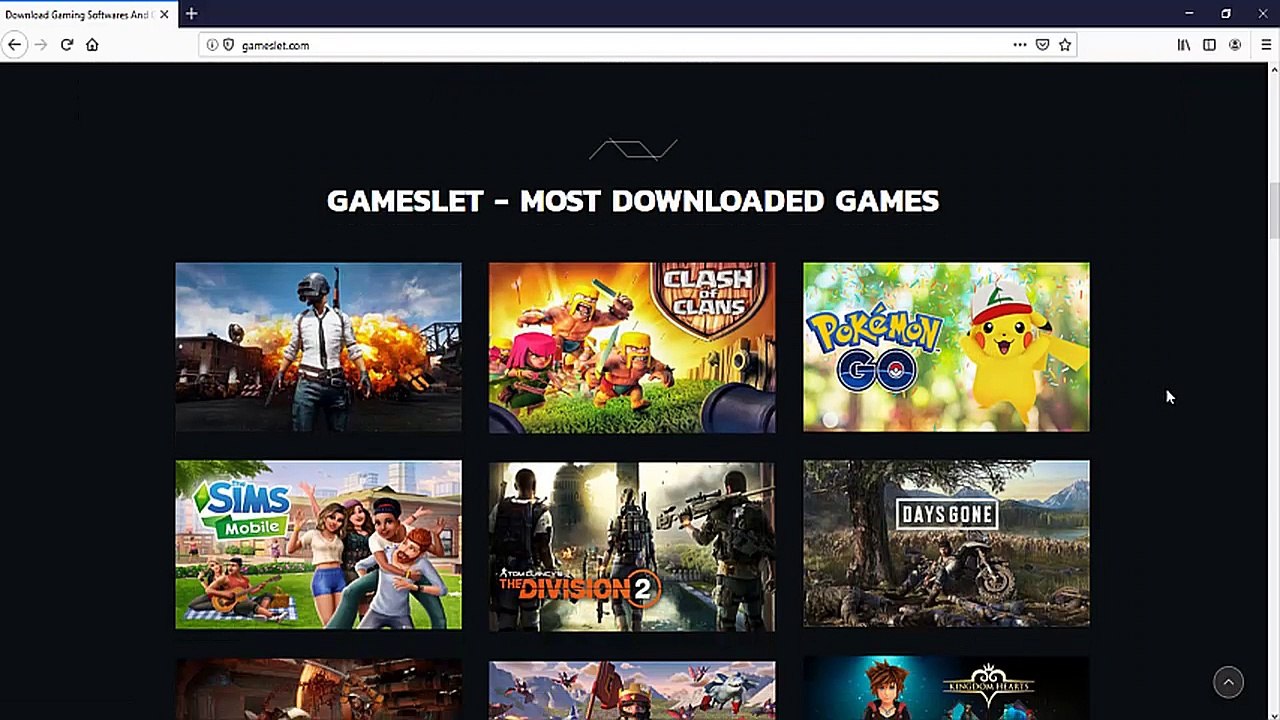This screenshot has width=1280, height=720.
Task: Open a new browser tab
Action: (191, 14)
